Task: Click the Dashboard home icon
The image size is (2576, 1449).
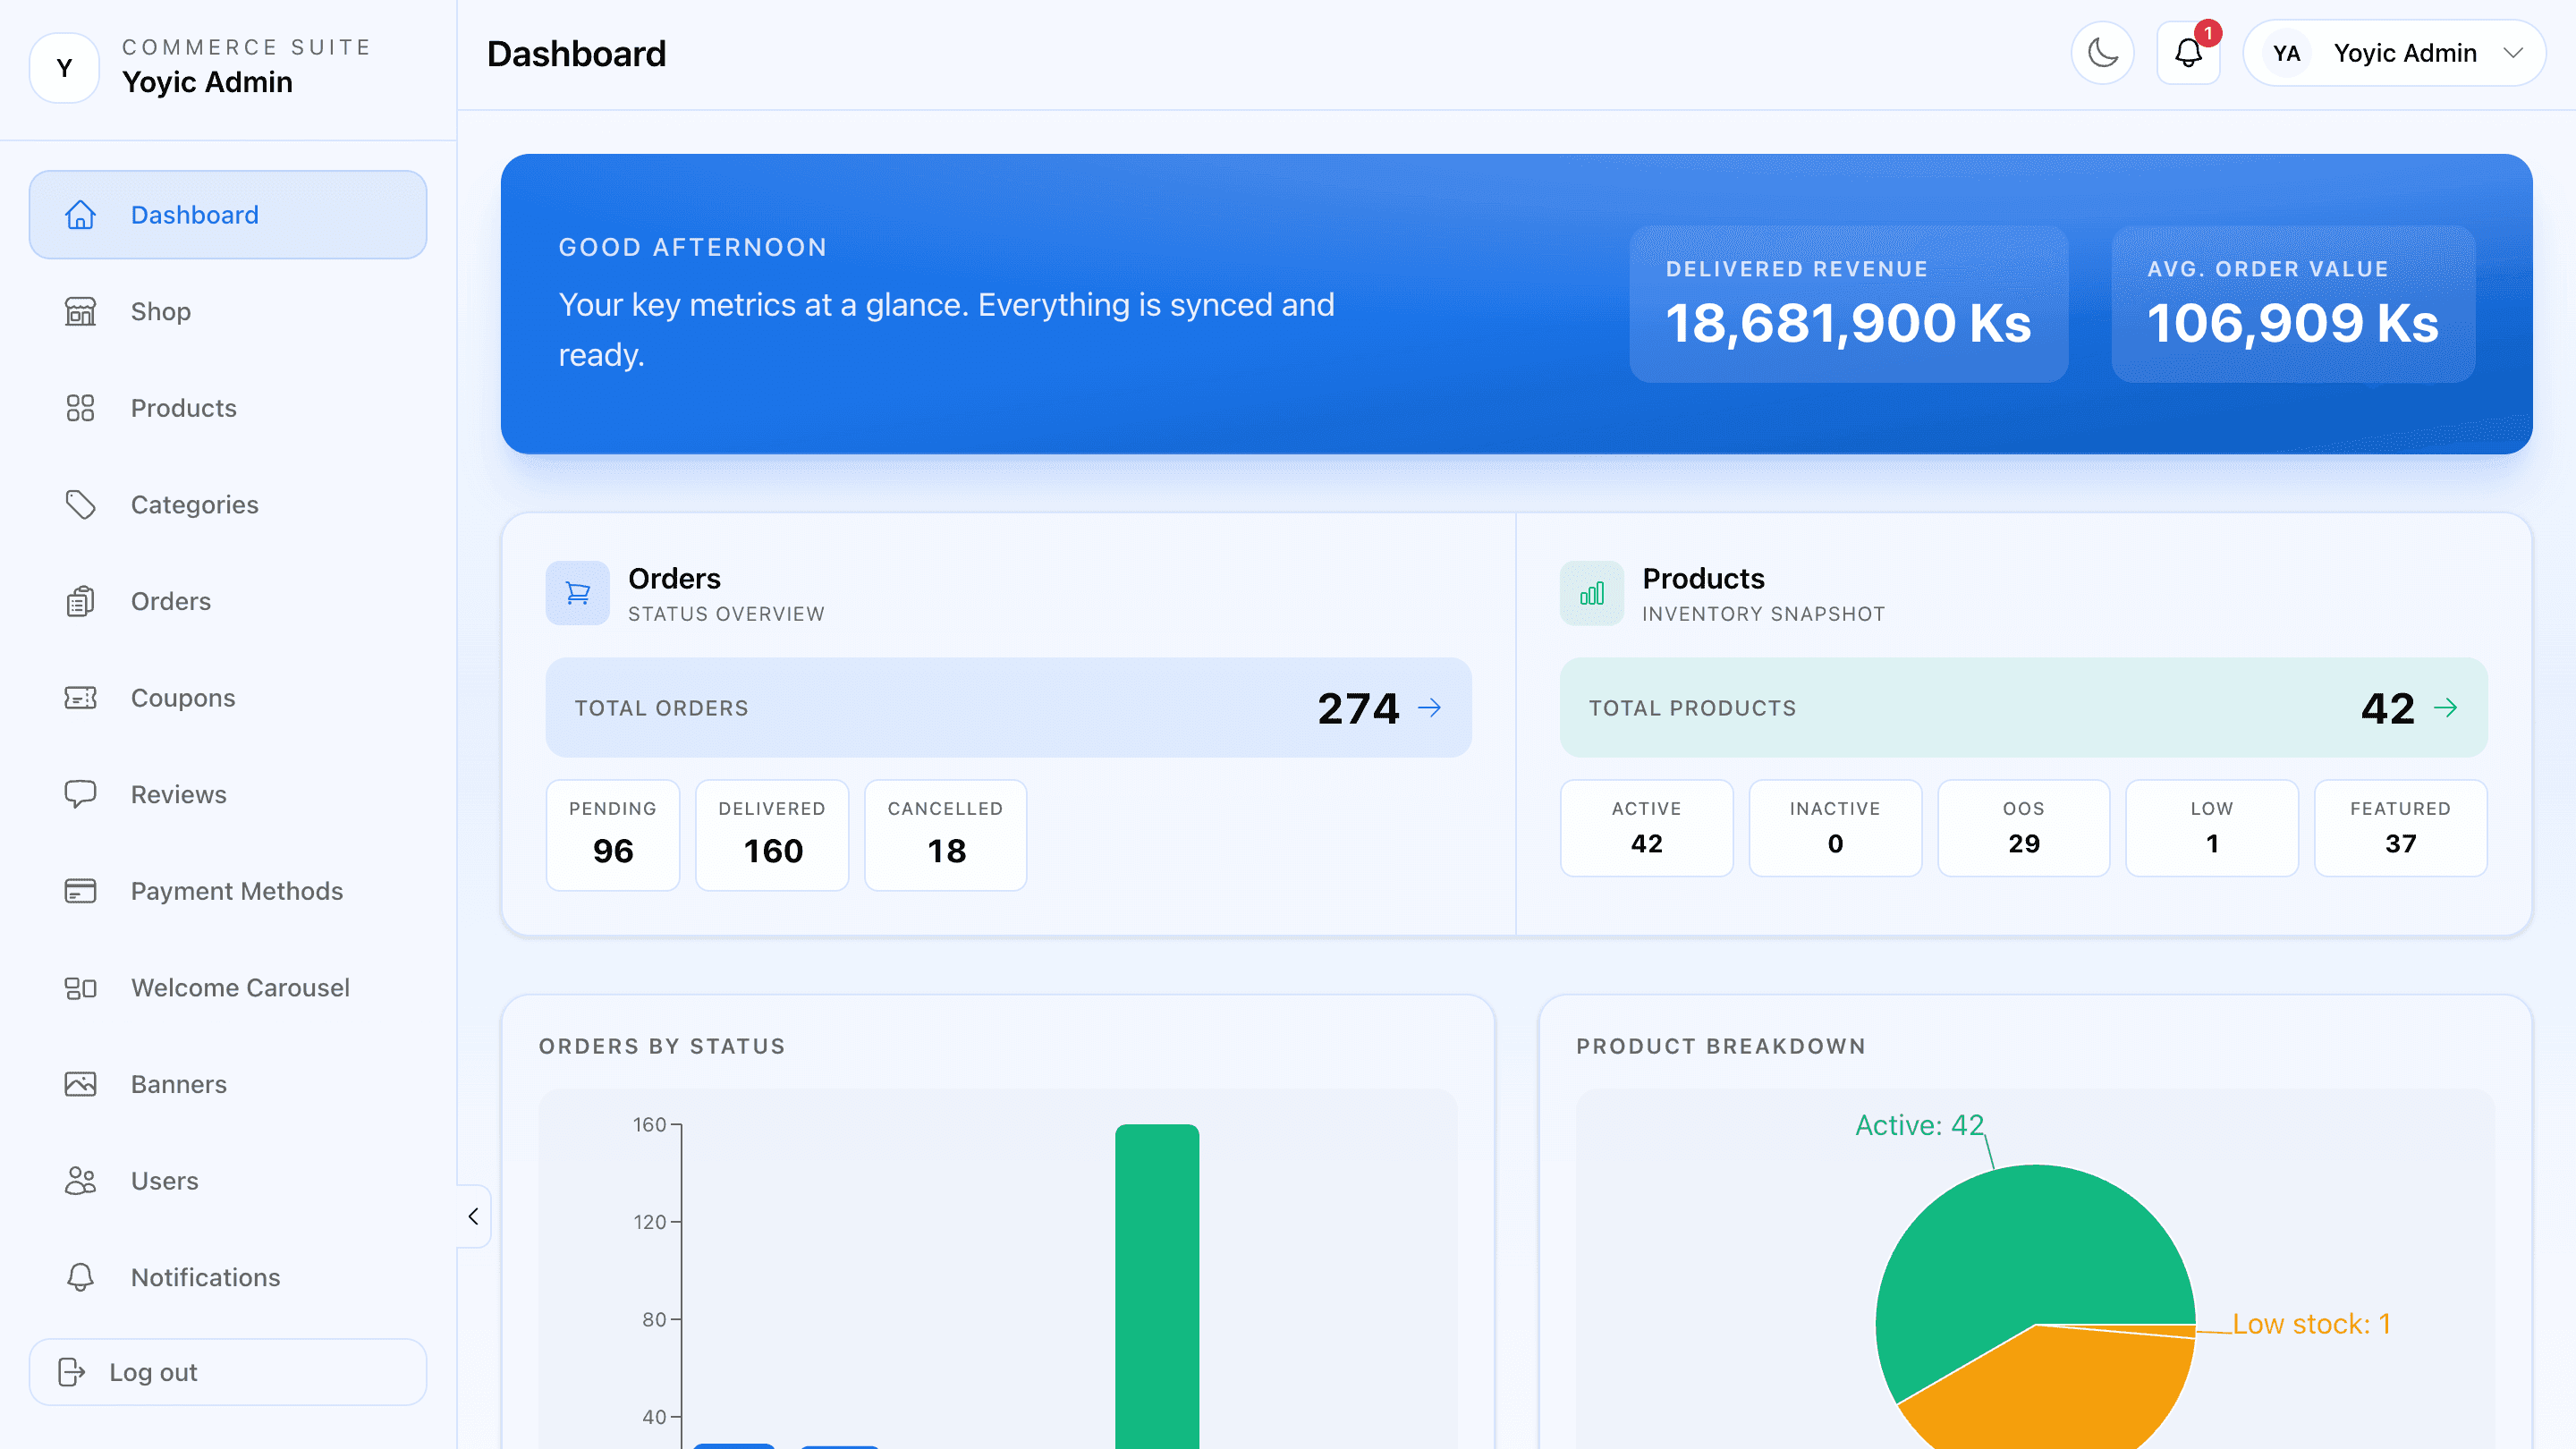Action: (80, 215)
